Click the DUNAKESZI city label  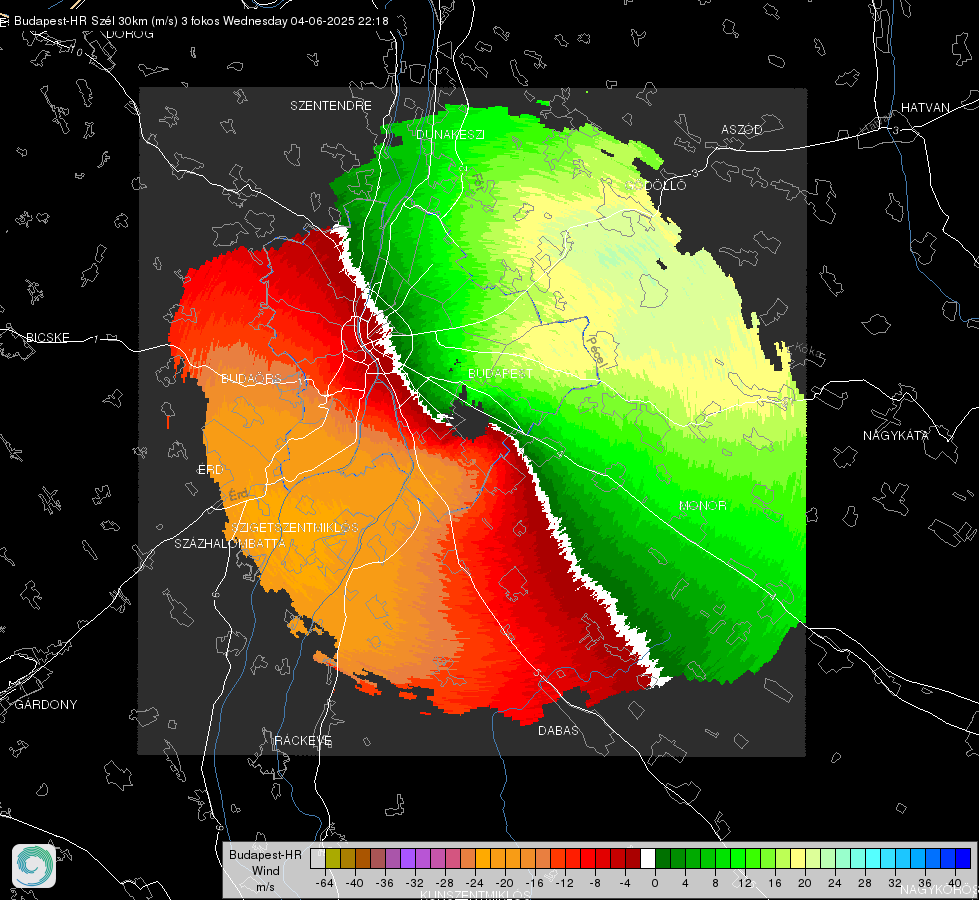pyautogui.click(x=450, y=134)
